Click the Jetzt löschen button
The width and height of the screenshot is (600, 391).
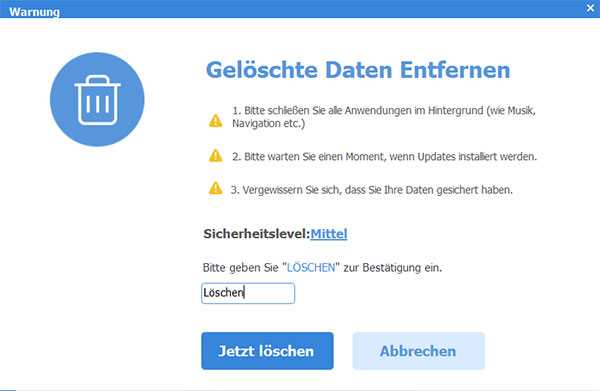(x=267, y=351)
